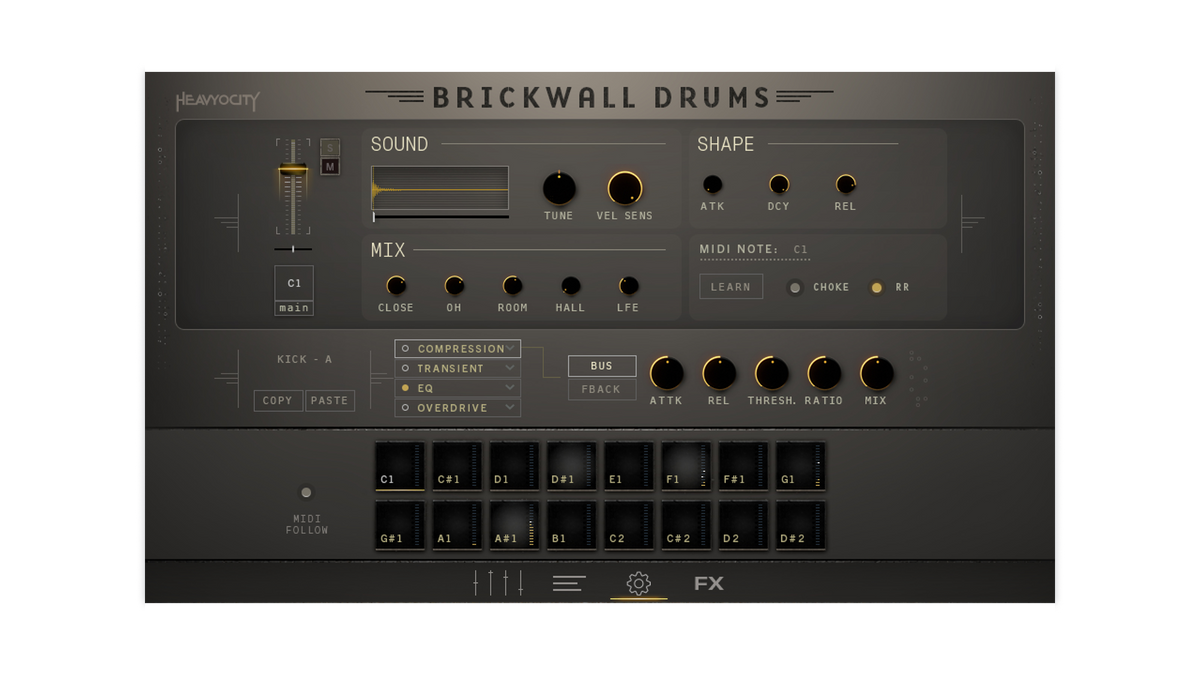Viewport: 1200px width, 675px height.
Task: Enable the COMPRESSION effect power dot
Action: coord(405,349)
